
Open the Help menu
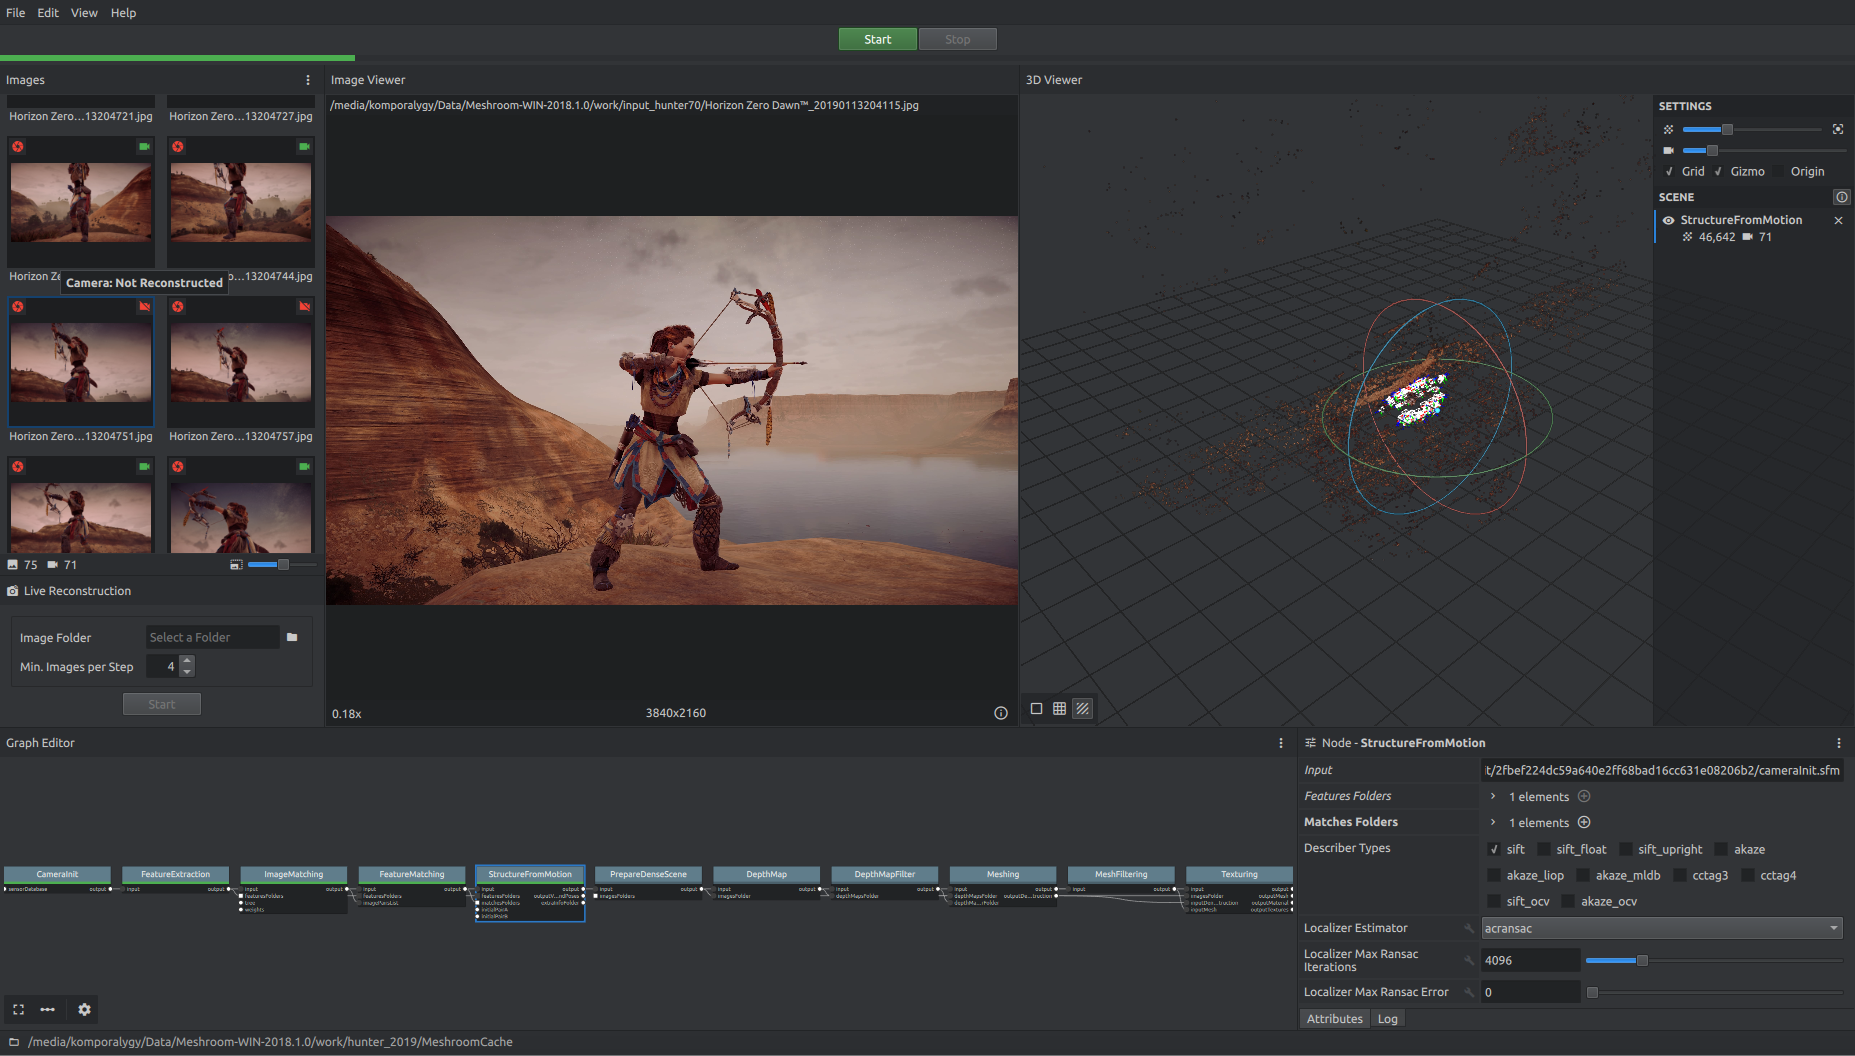point(123,13)
